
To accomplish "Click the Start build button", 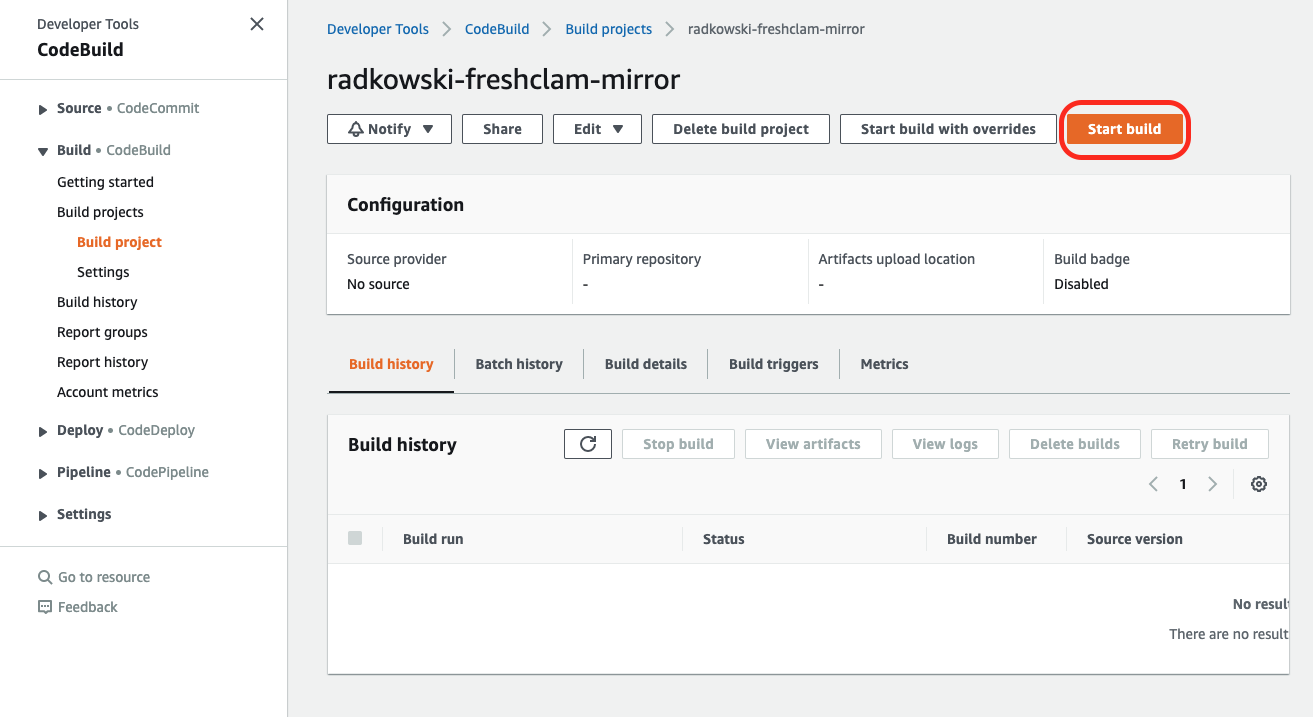I will tap(1125, 129).
